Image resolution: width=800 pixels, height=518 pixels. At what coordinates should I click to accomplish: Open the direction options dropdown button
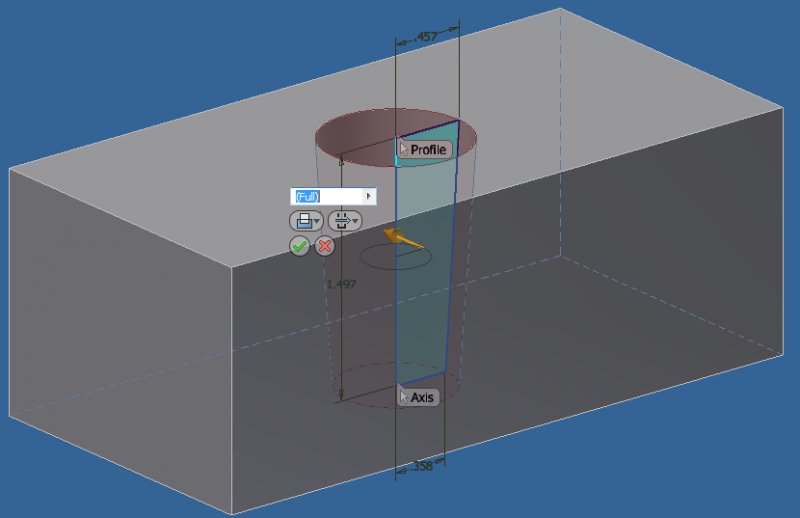pyautogui.click(x=345, y=221)
